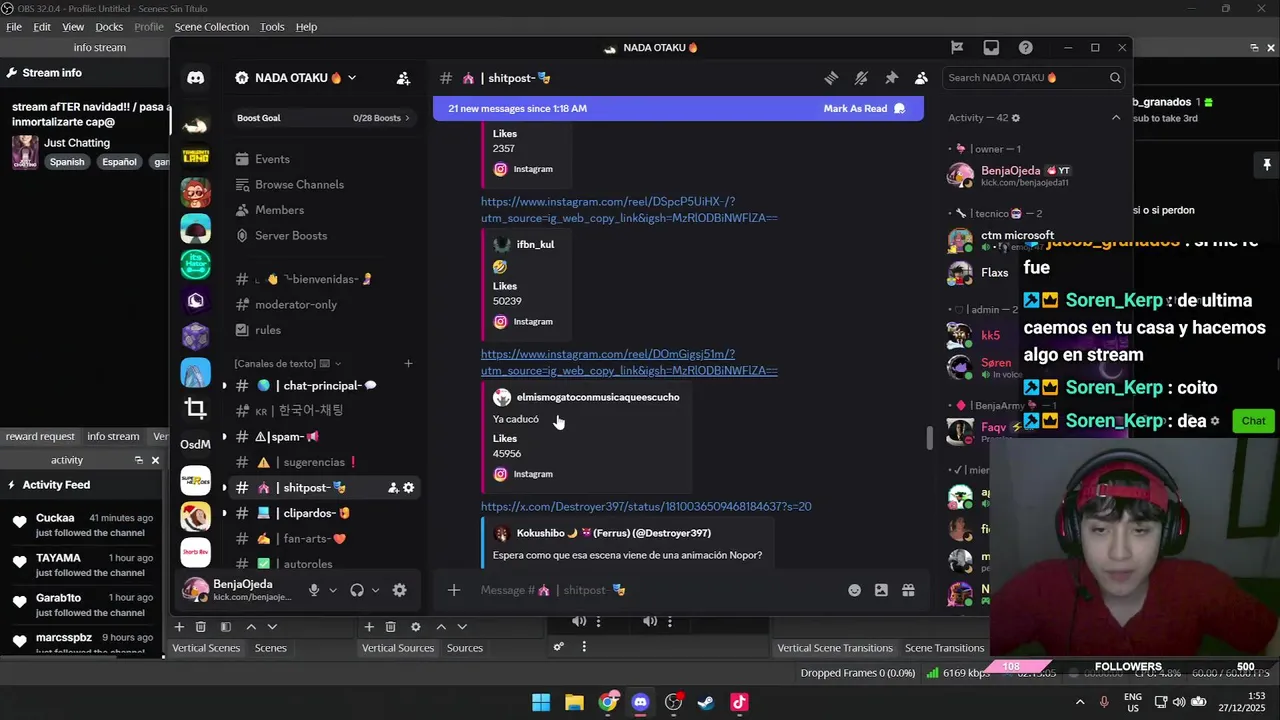Screen dimensions: 1280x720
Task: Toggle Discord headphones deafen
Action: click(357, 590)
